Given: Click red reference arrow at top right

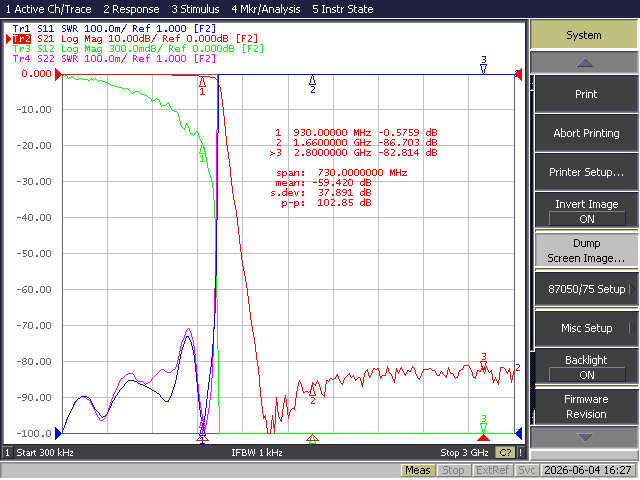Looking at the screenshot, I should coord(519,74).
